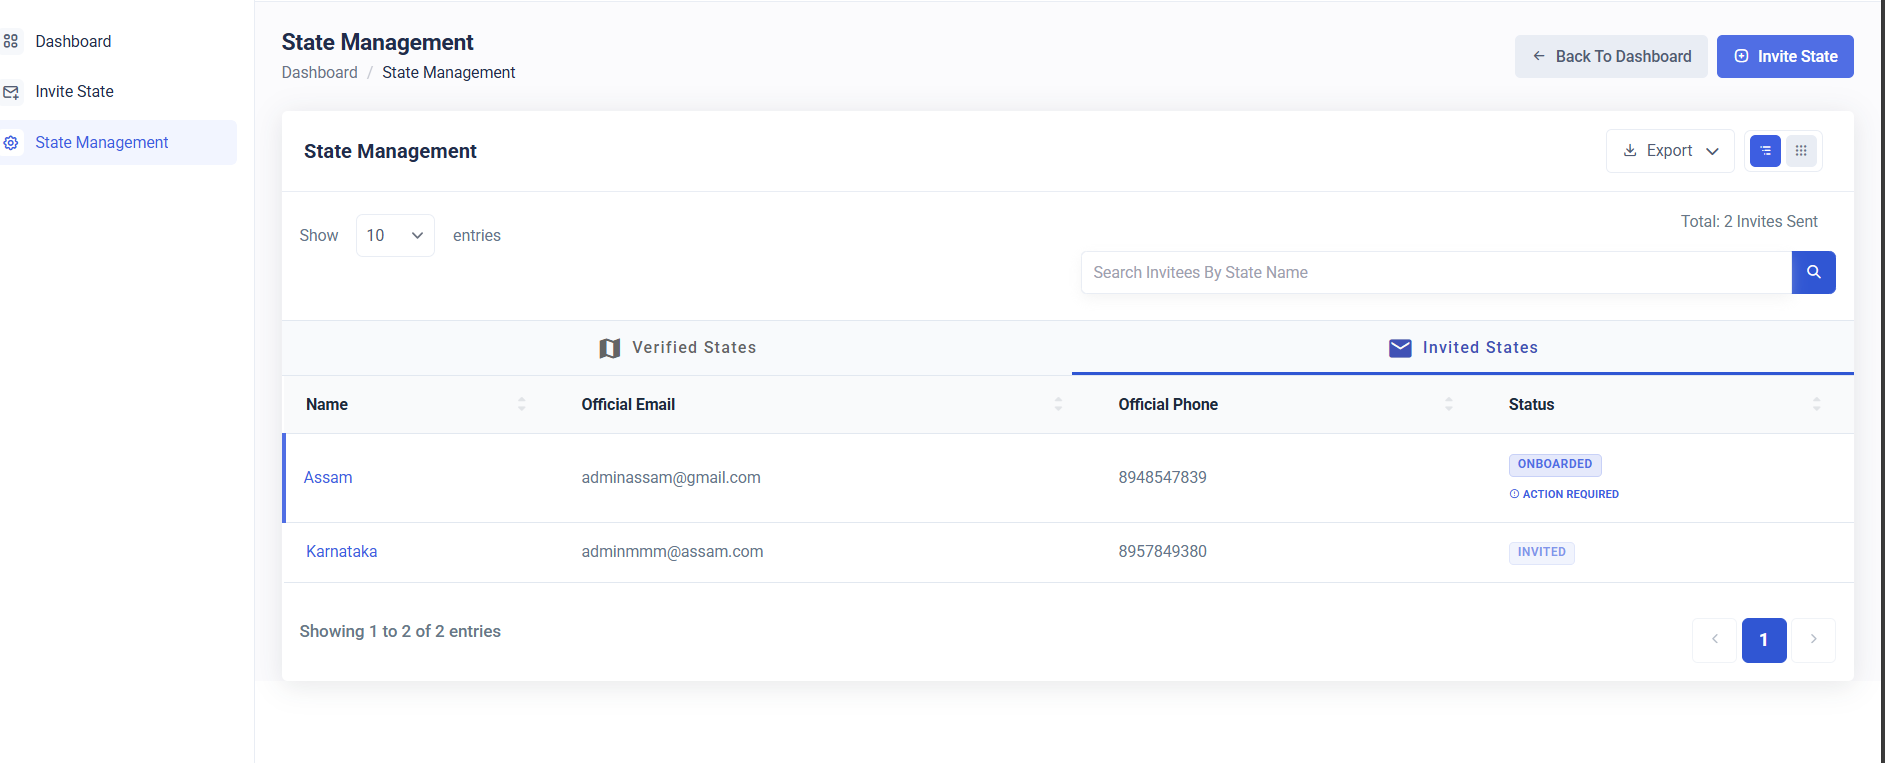Sort table by Name column

tap(521, 404)
